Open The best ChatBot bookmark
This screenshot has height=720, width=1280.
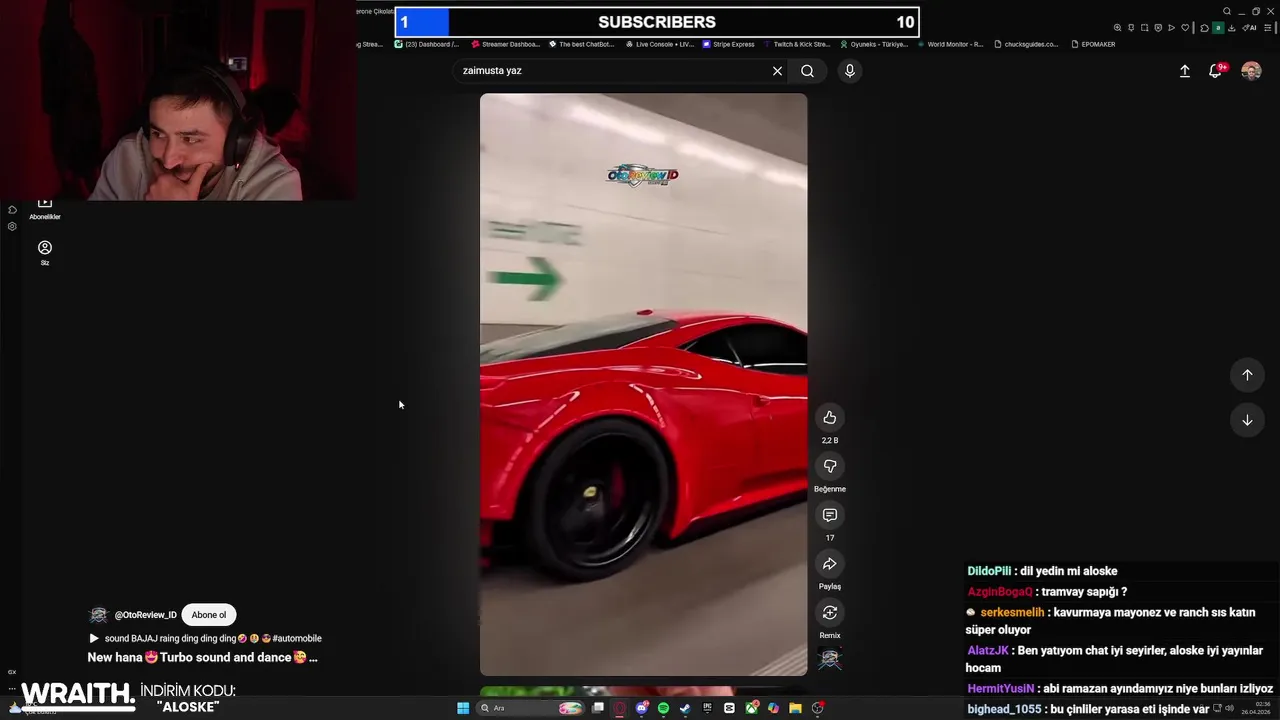582,44
